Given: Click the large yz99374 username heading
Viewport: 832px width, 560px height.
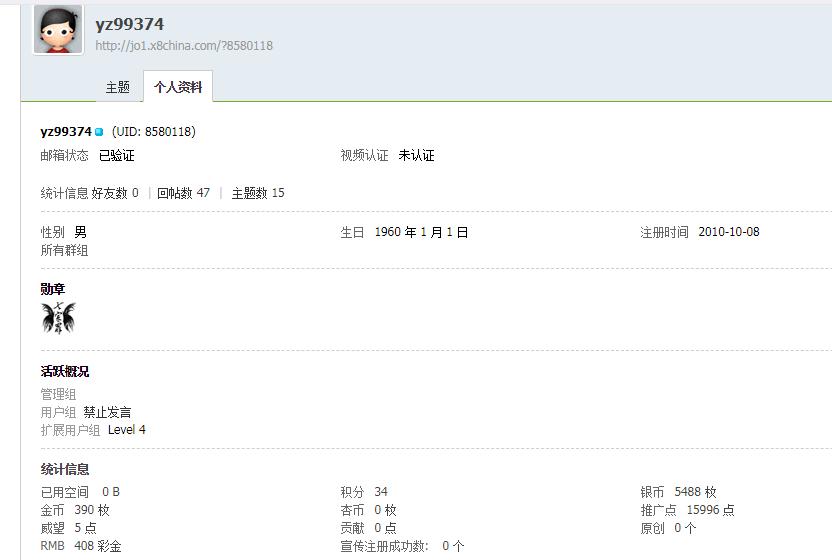Looking at the screenshot, I should (130, 23).
